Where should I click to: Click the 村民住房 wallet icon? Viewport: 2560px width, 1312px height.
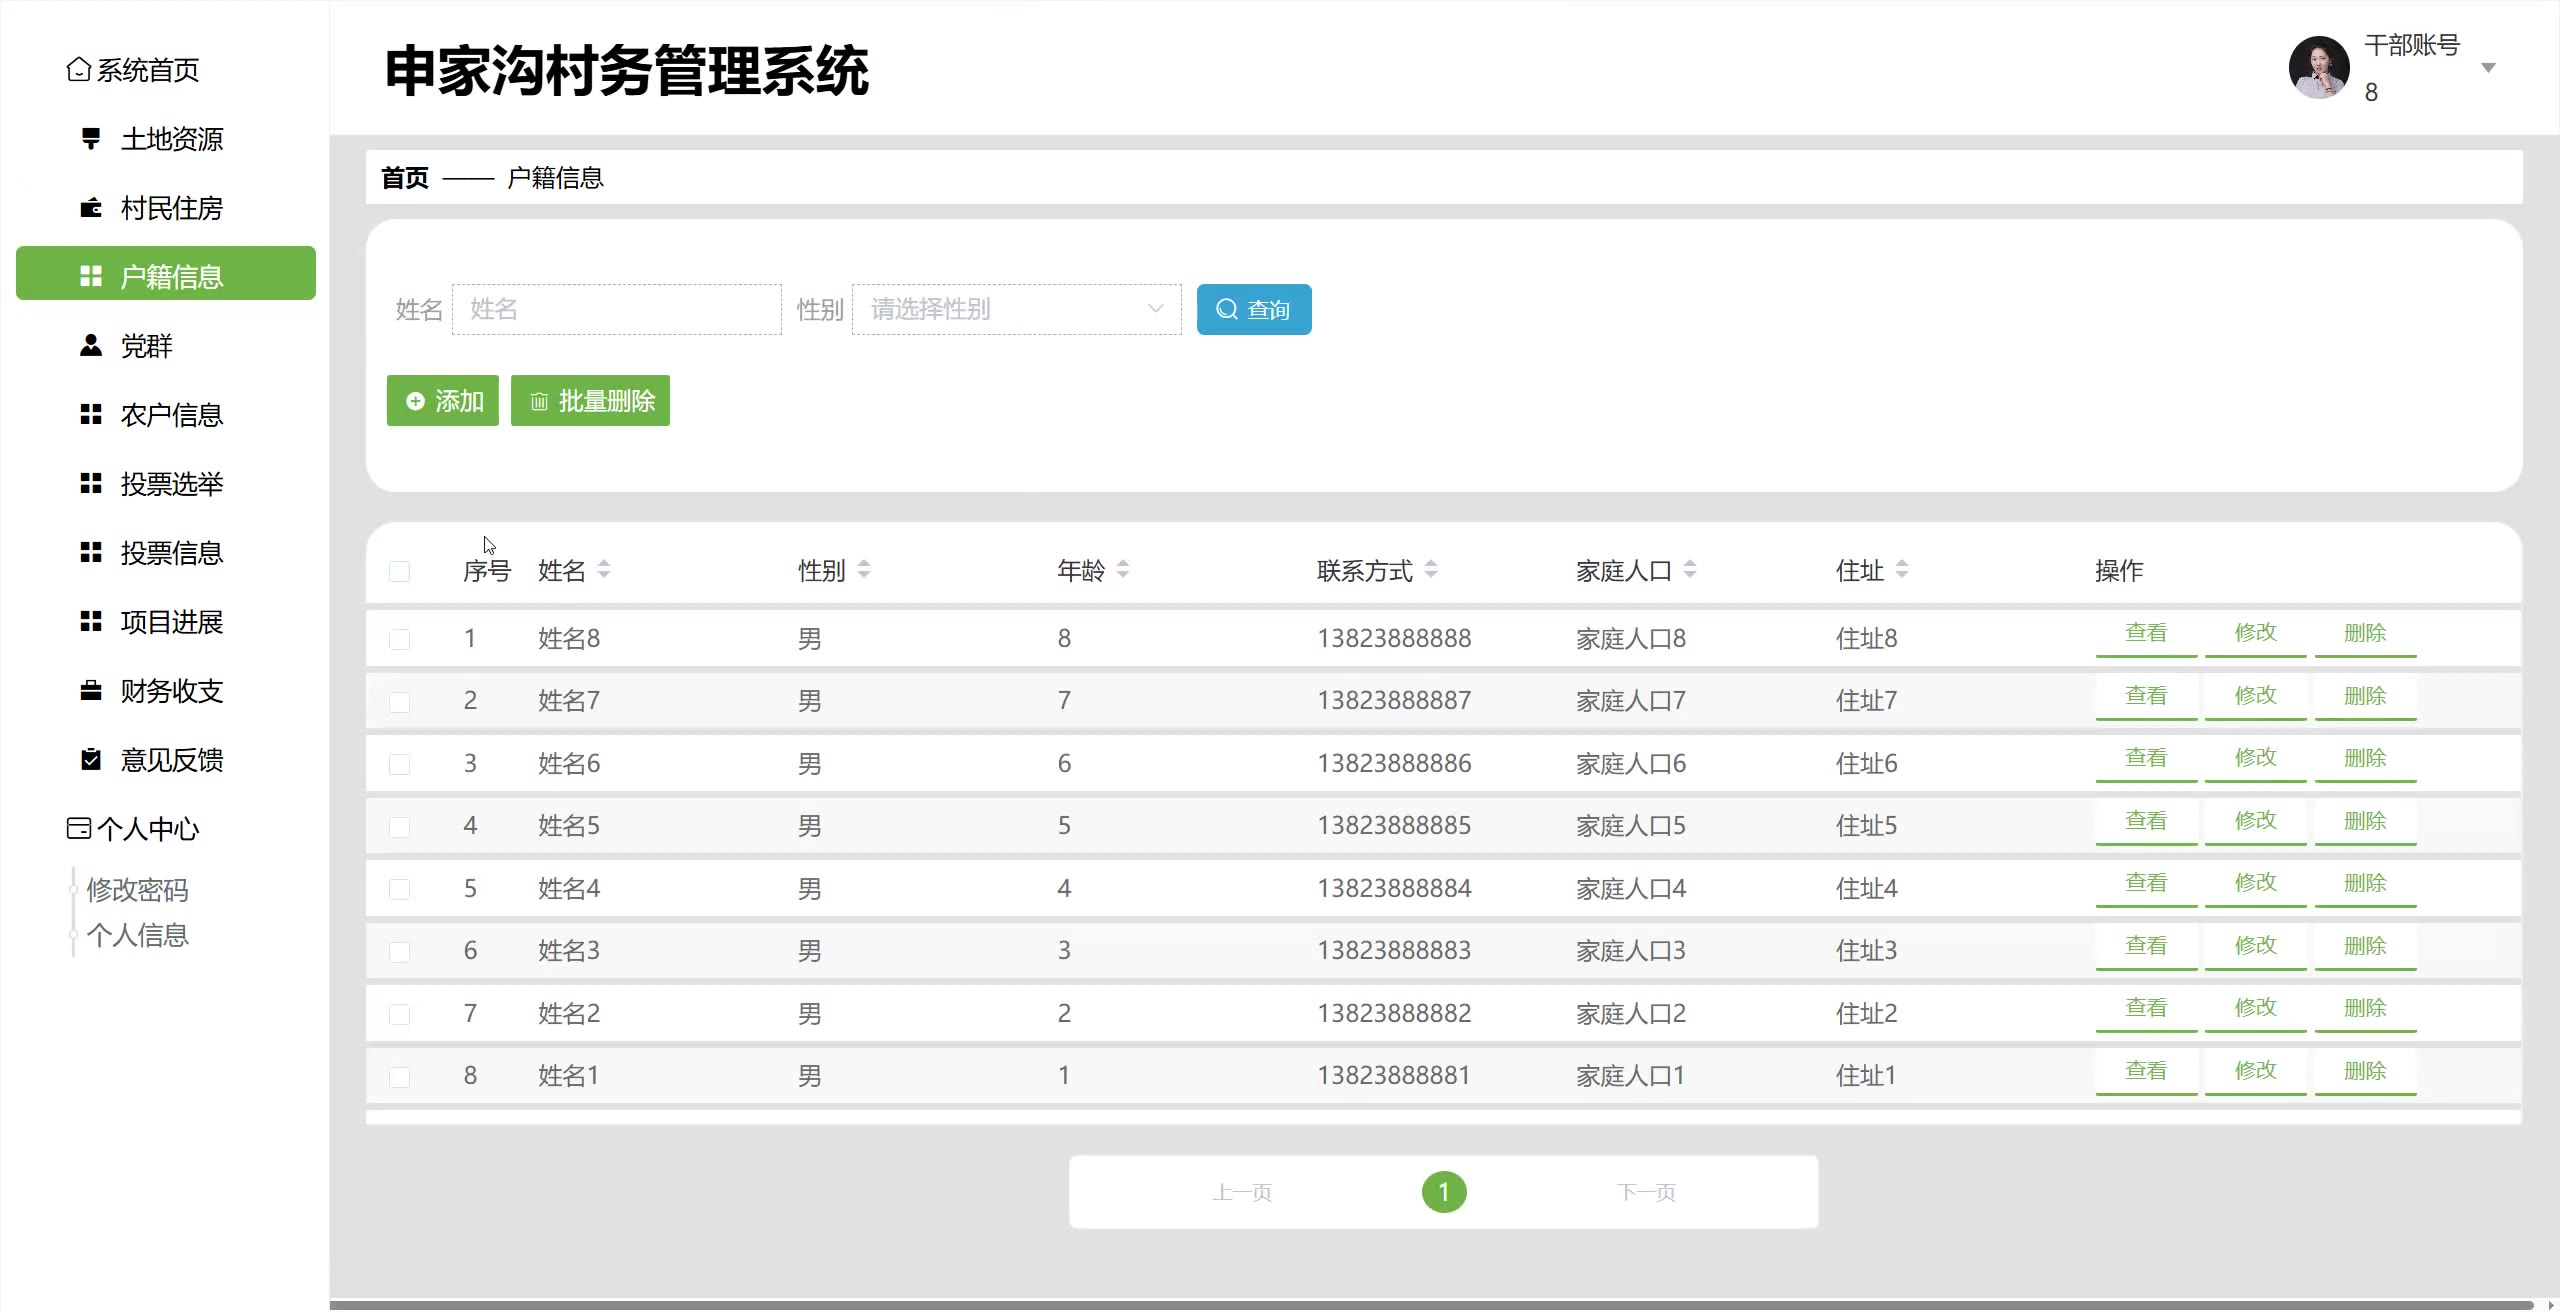[91, 208]
